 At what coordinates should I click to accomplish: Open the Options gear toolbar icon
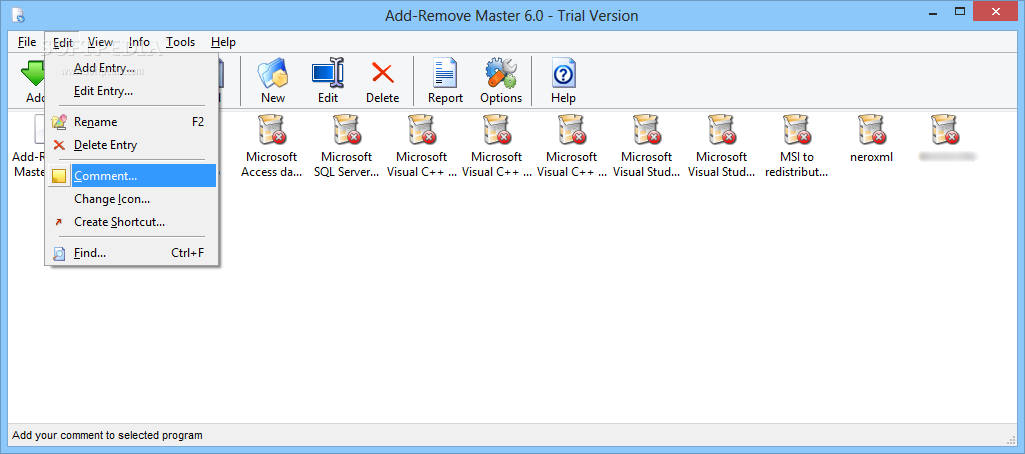[501, 73]
